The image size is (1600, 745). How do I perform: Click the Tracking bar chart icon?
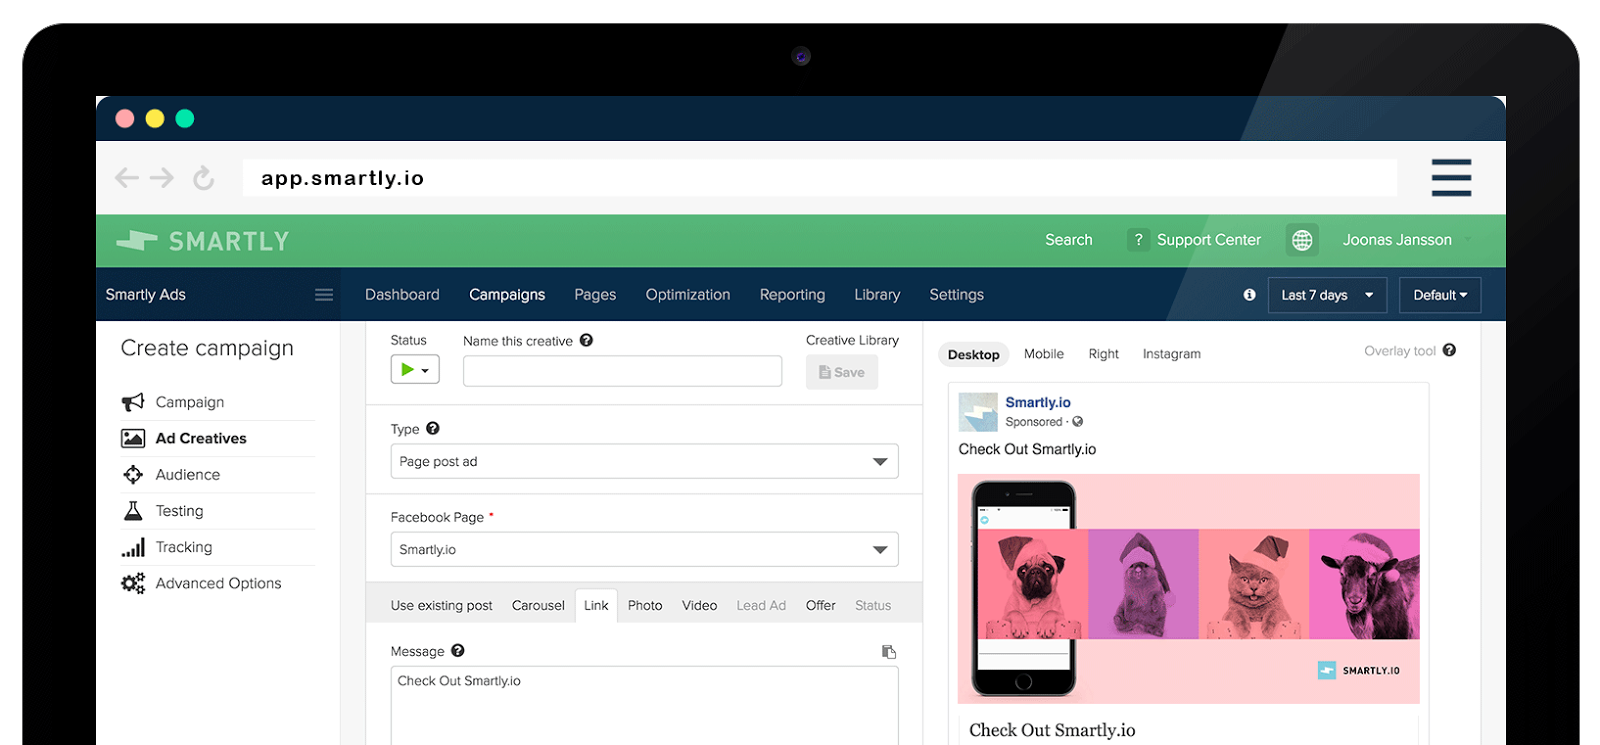coord(133,547)
